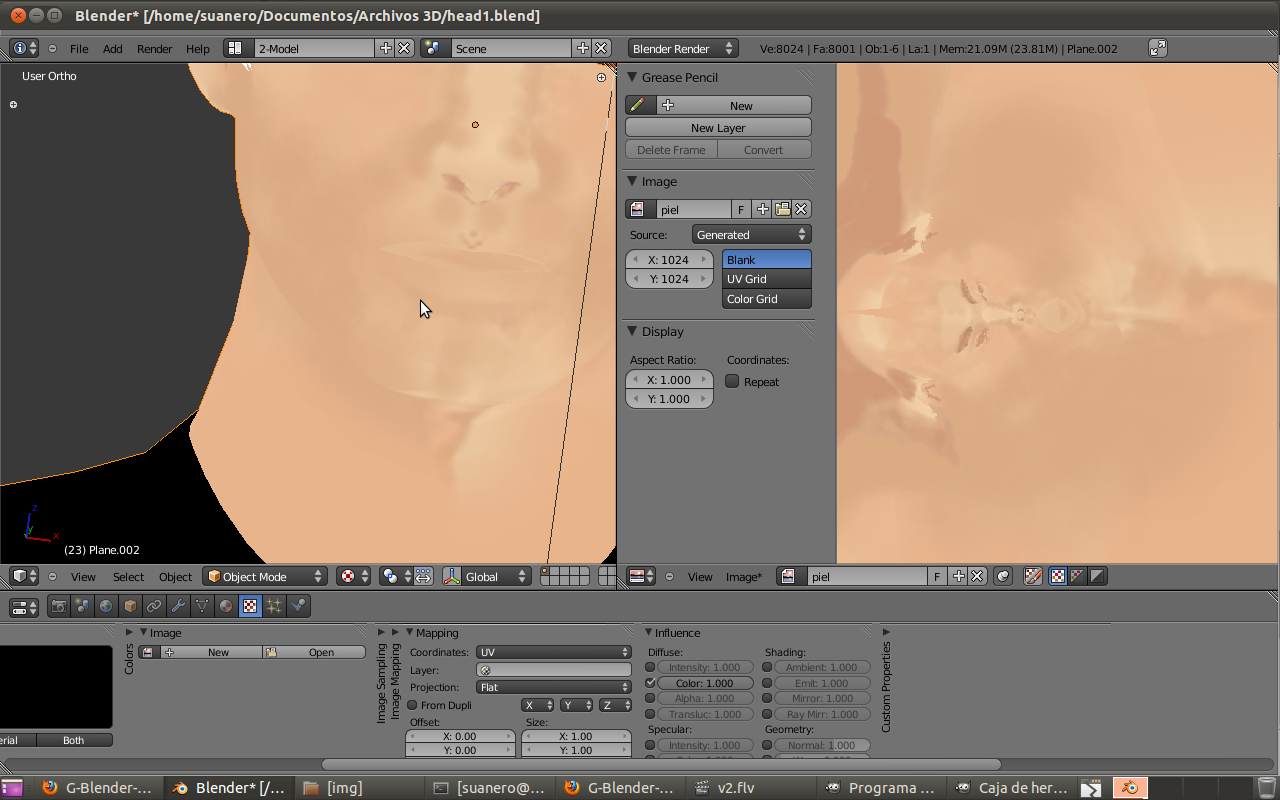Pin the image in UV editor header

point(1003,577)
